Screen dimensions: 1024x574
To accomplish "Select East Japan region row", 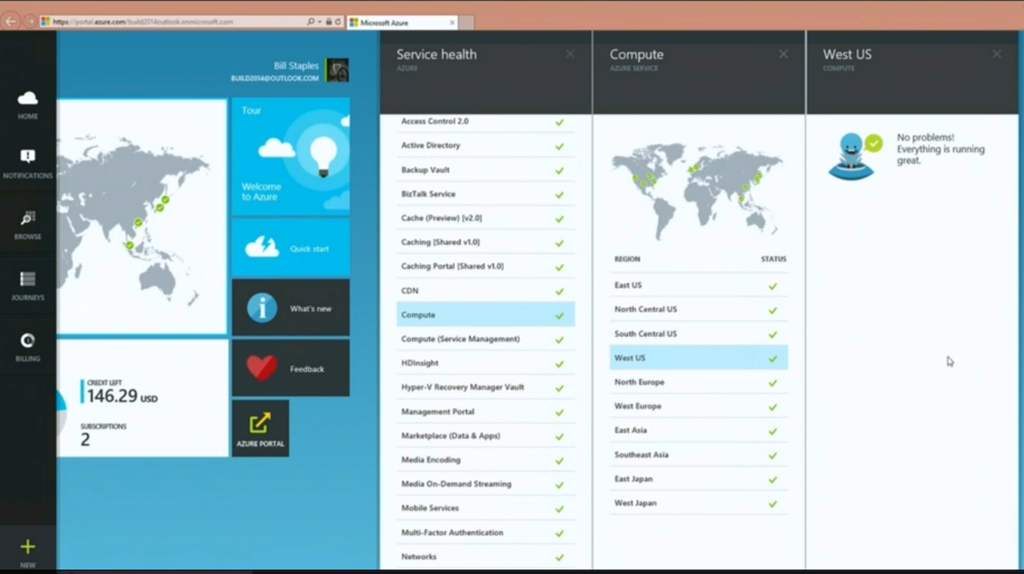I will pos(698,479).
